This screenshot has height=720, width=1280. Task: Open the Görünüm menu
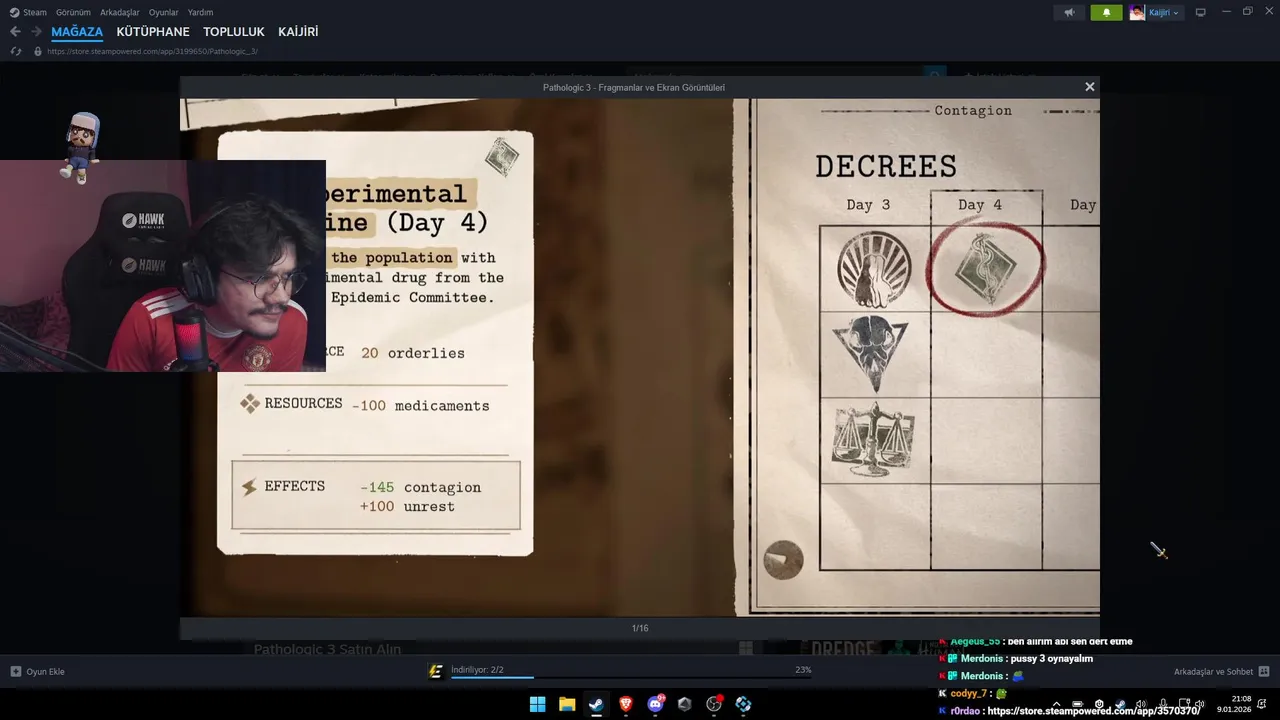tap(73, 12)
